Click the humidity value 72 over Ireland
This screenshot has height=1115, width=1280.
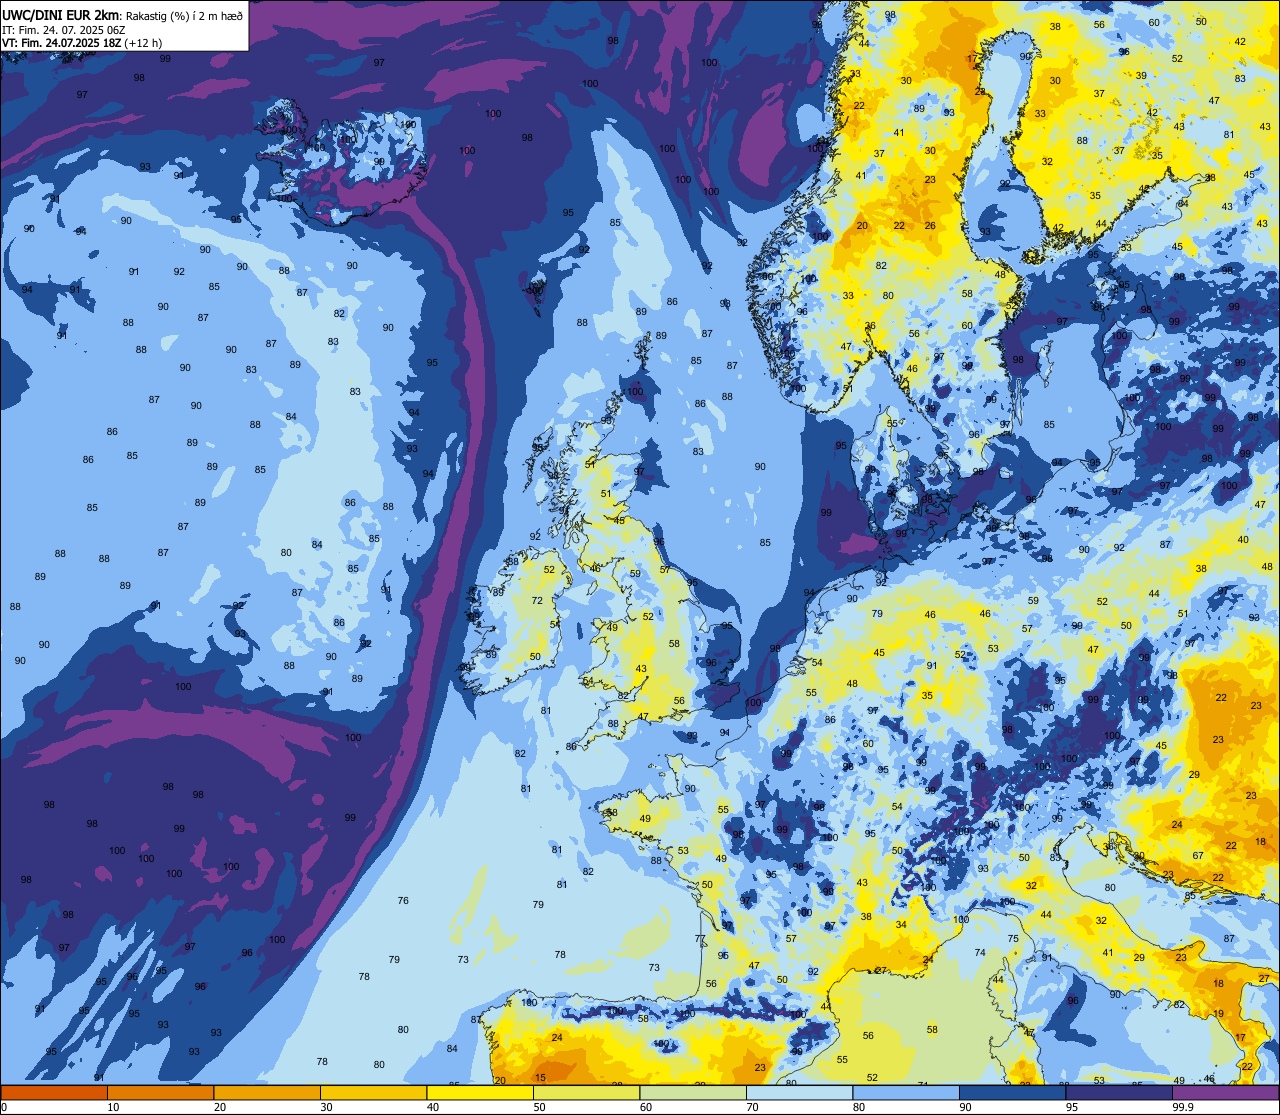(x=537, y=601)
